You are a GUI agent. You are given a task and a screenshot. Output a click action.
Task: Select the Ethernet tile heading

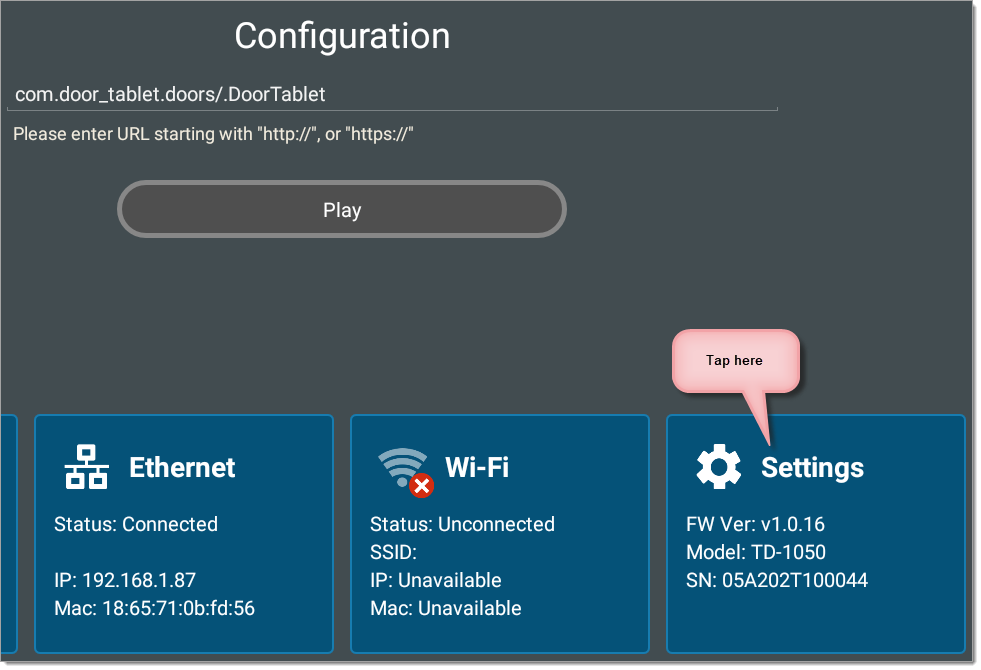point(182,467)
